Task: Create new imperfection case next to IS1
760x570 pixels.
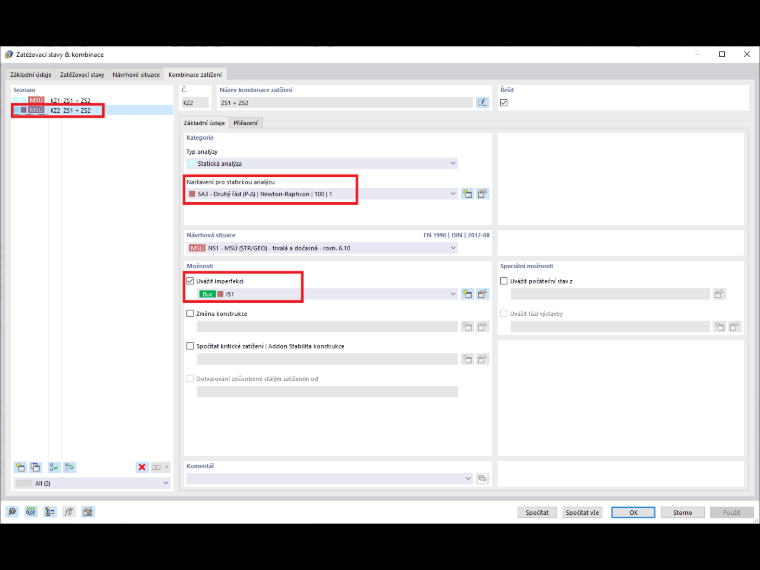Action: 467,294
